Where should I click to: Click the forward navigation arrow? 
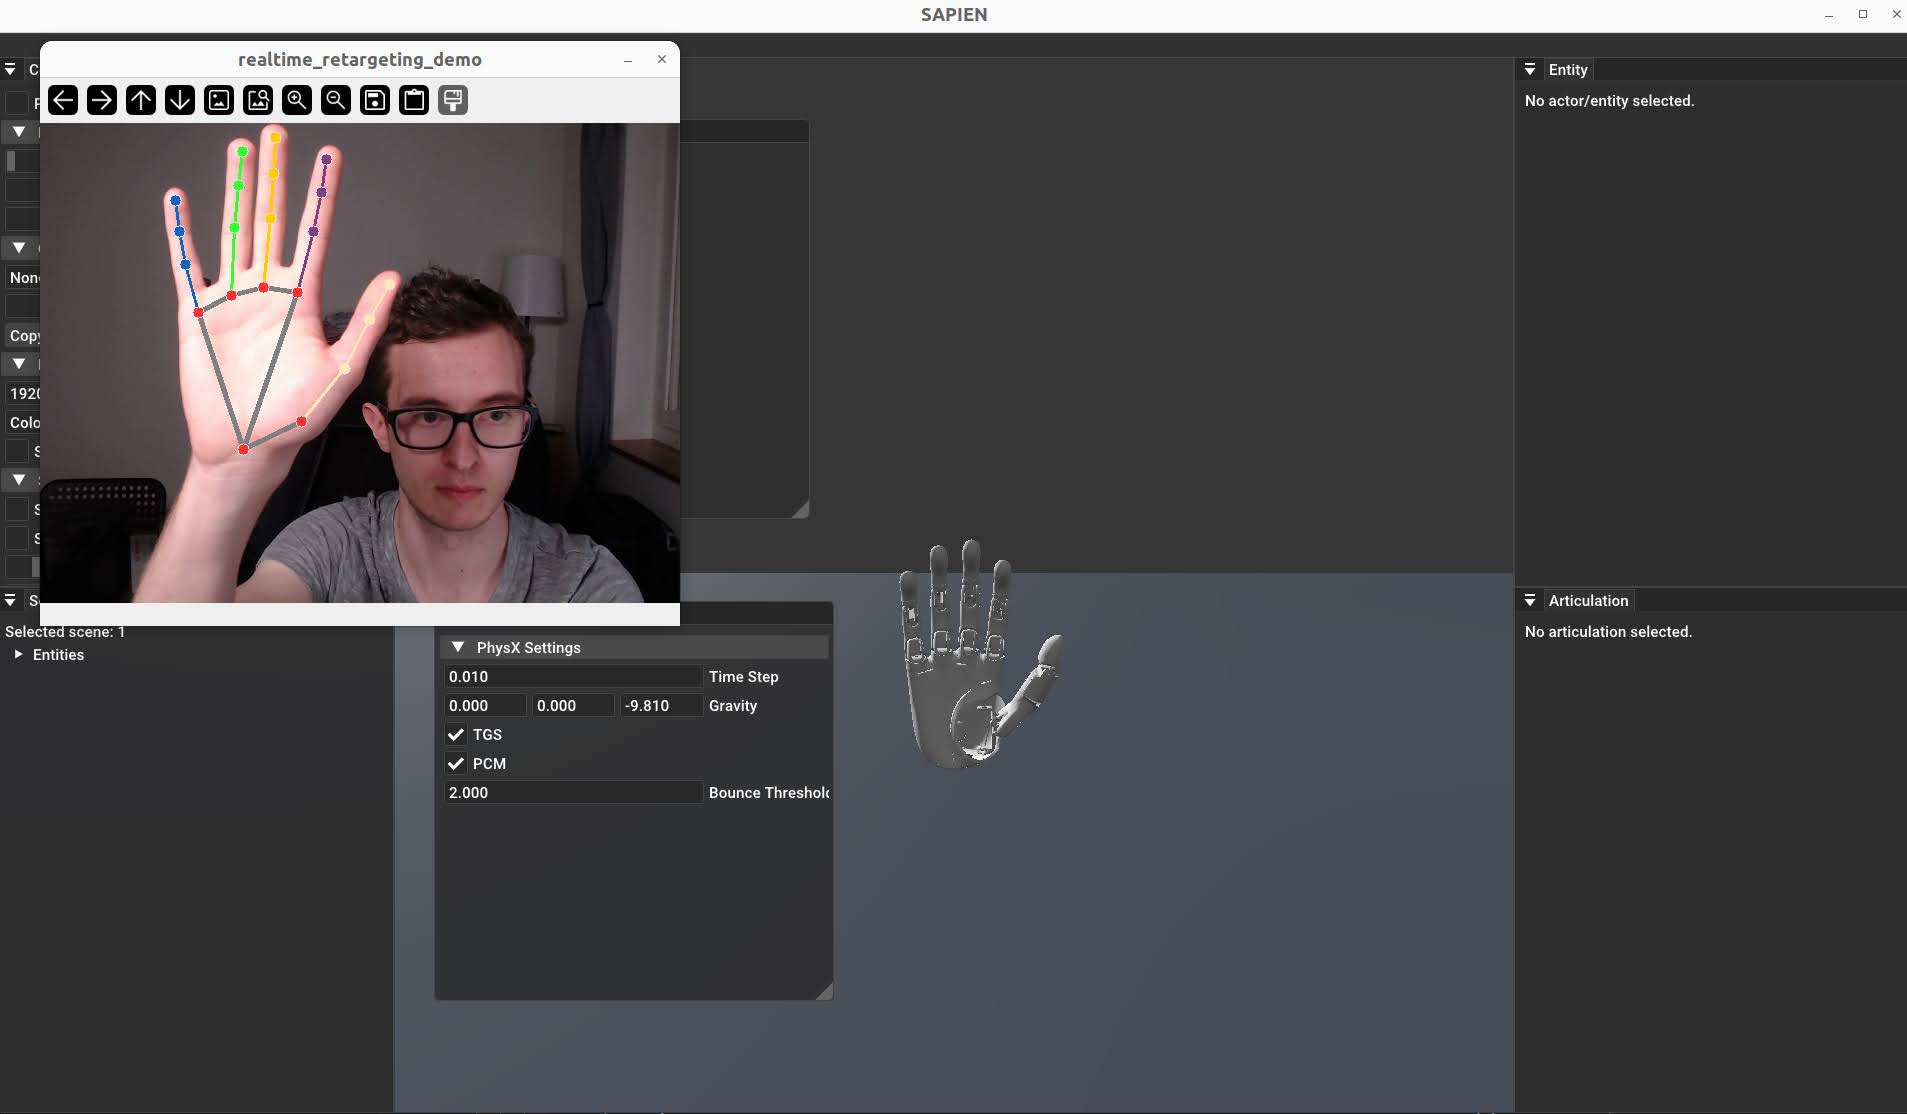pyautogui.click(x=101, y=100)
